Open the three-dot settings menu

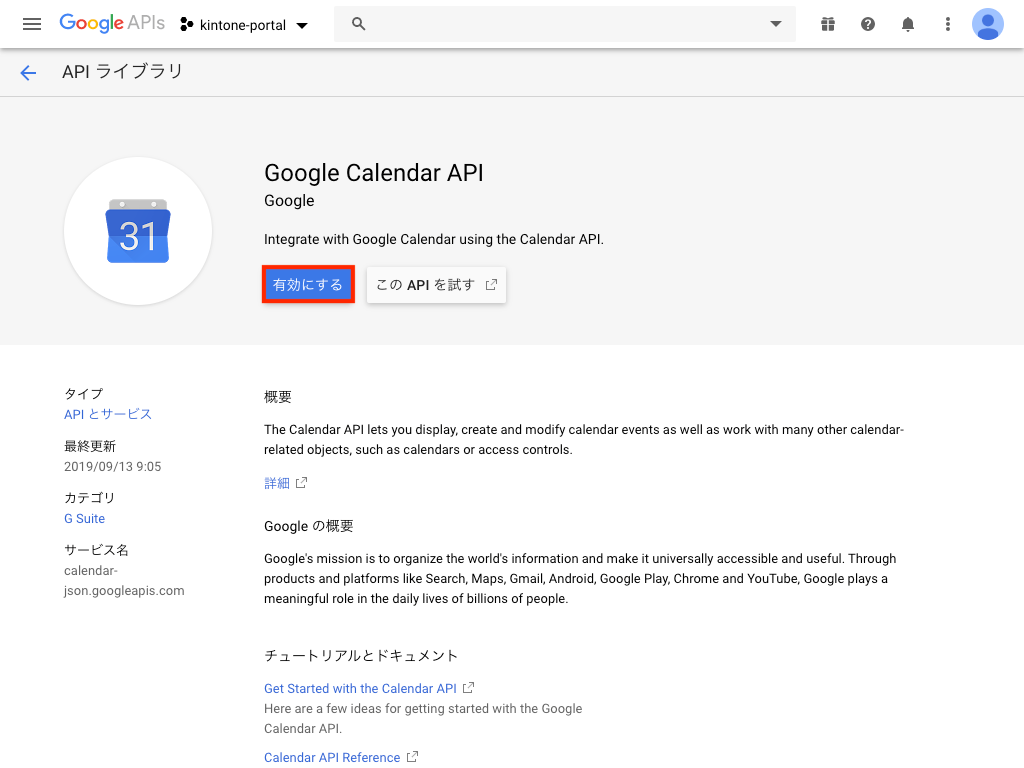[x=948, y=24]
